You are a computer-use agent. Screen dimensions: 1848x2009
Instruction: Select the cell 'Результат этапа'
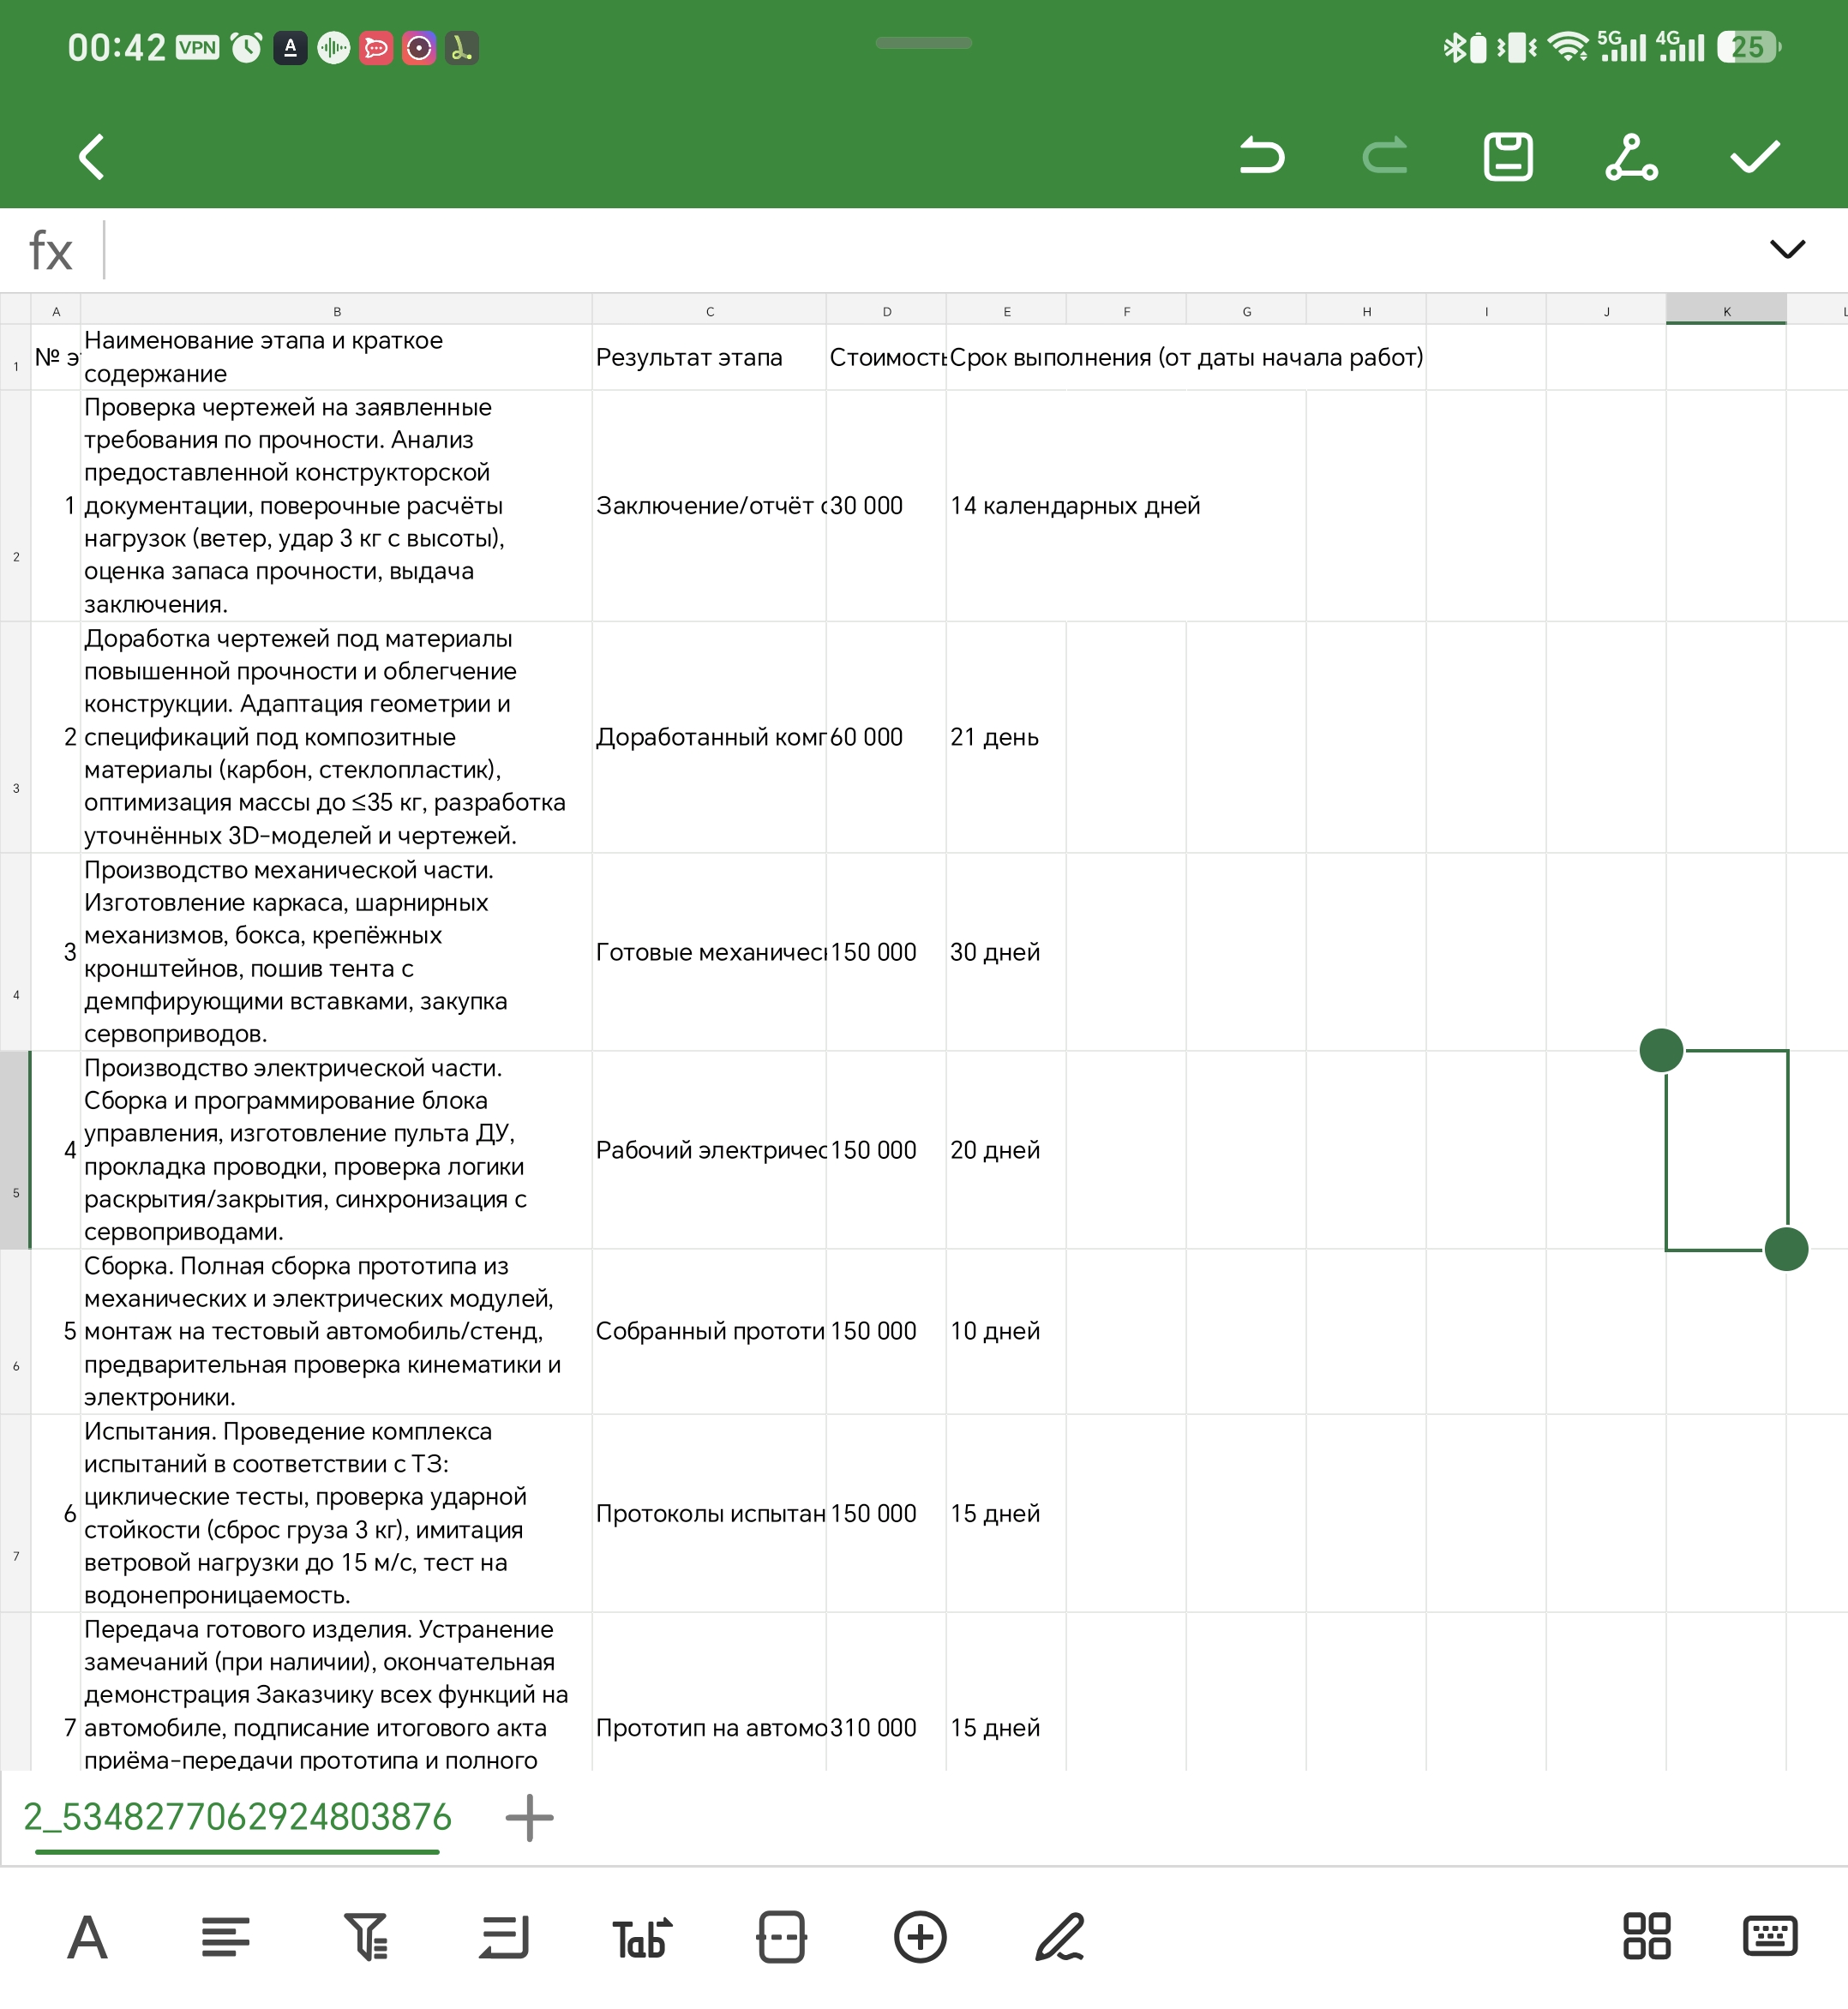[710, 357]
